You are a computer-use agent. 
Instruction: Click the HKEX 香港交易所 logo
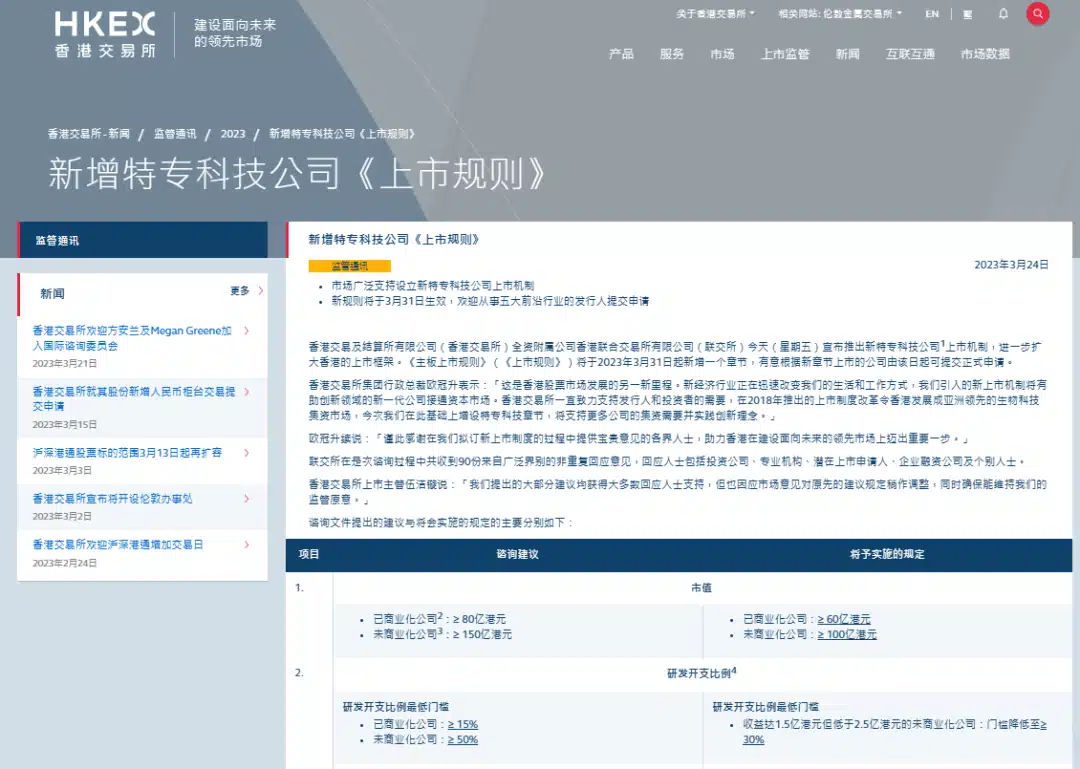pos(105,34)
